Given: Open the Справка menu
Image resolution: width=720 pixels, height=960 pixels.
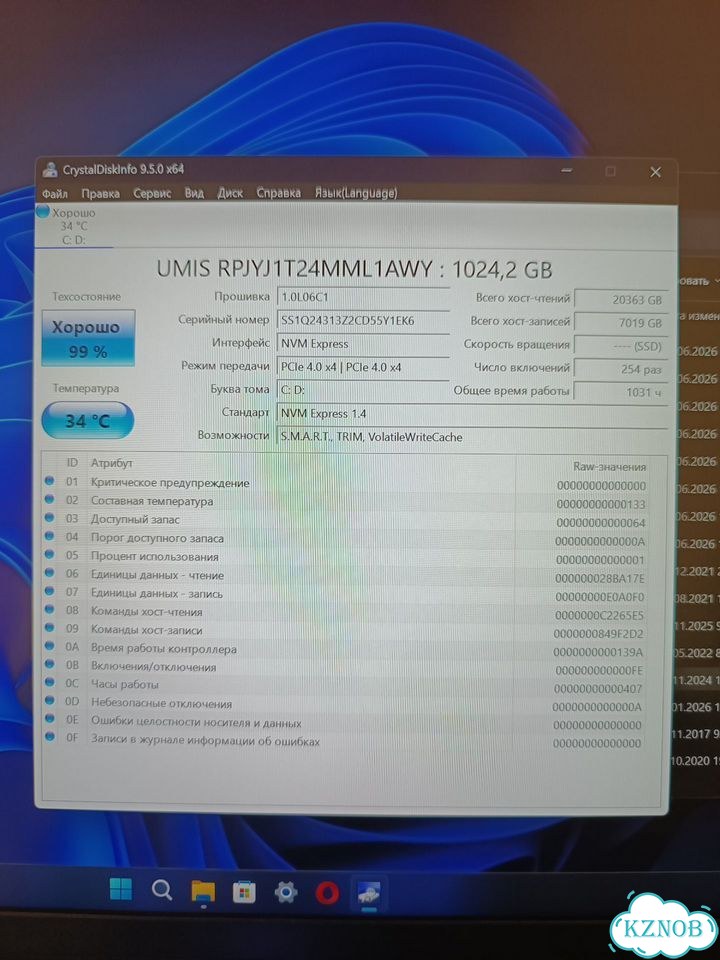Looking at the screenshot, I should (279, 193).
